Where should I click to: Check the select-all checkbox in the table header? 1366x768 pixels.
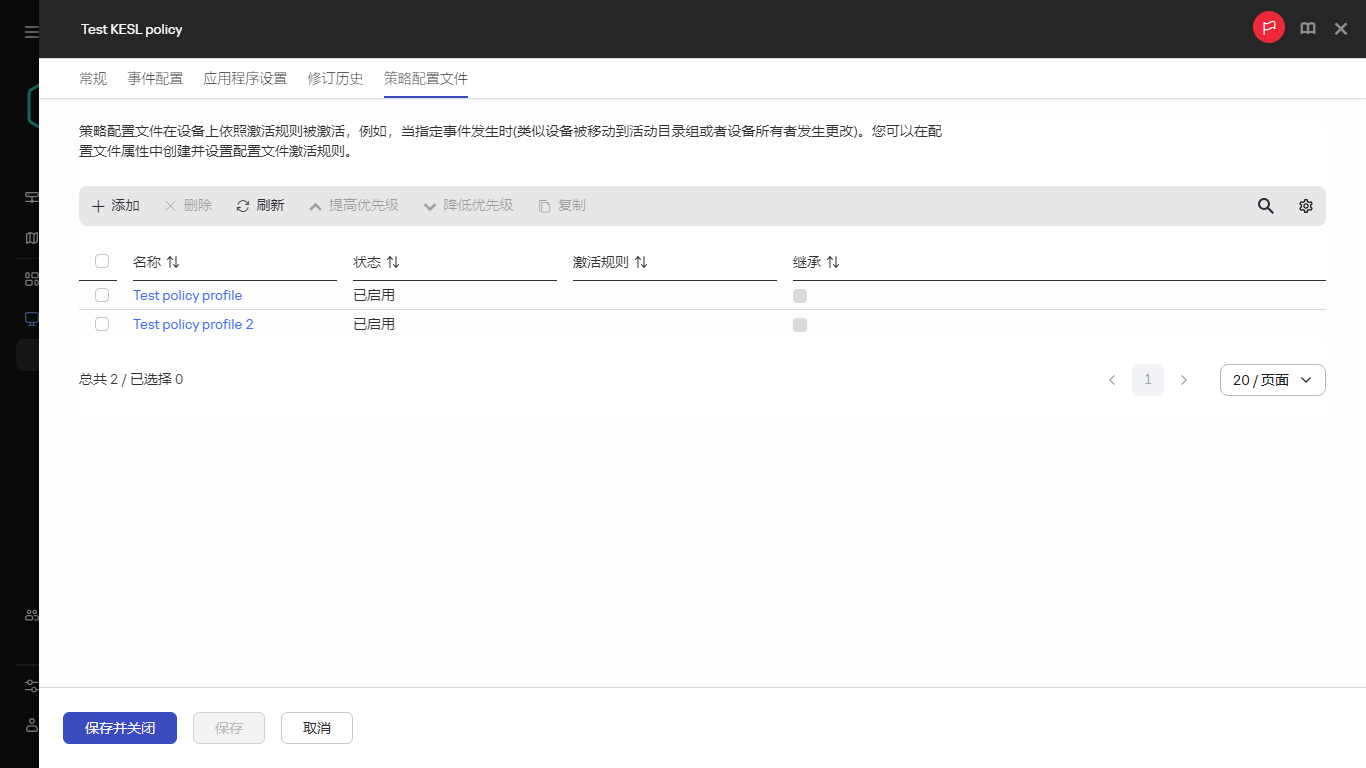(x=101, y=260)
